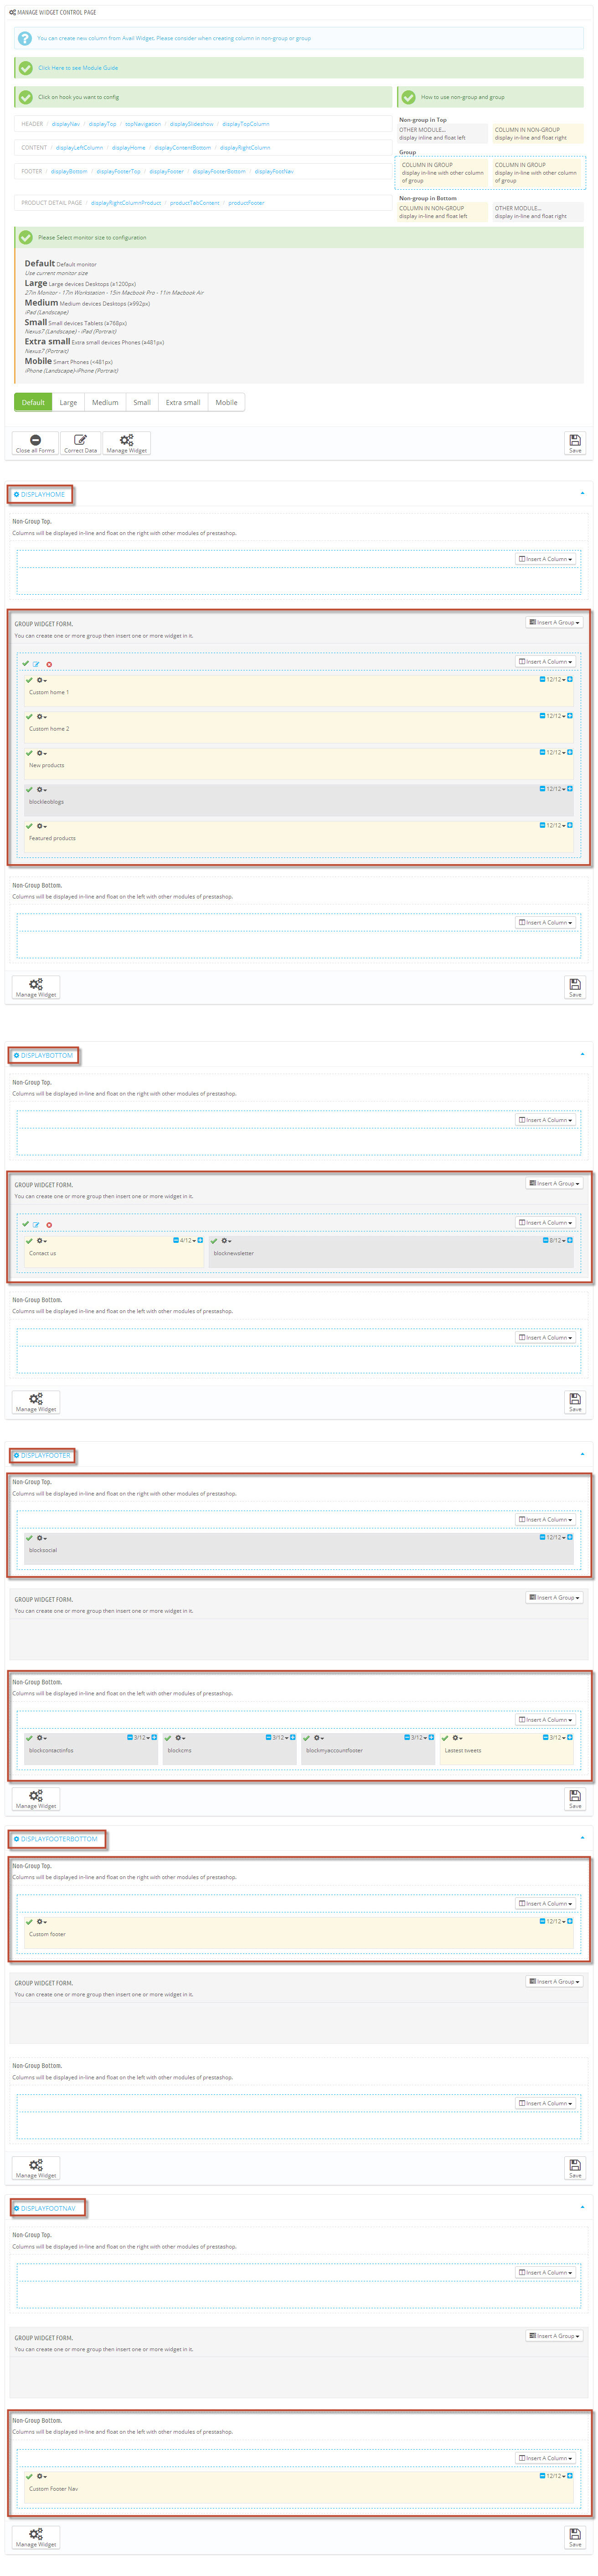This screenshot has height=2576, width=598.
Task: Collapse the DISPLAYHOME panel with its arrow
Action: [582, 493]
